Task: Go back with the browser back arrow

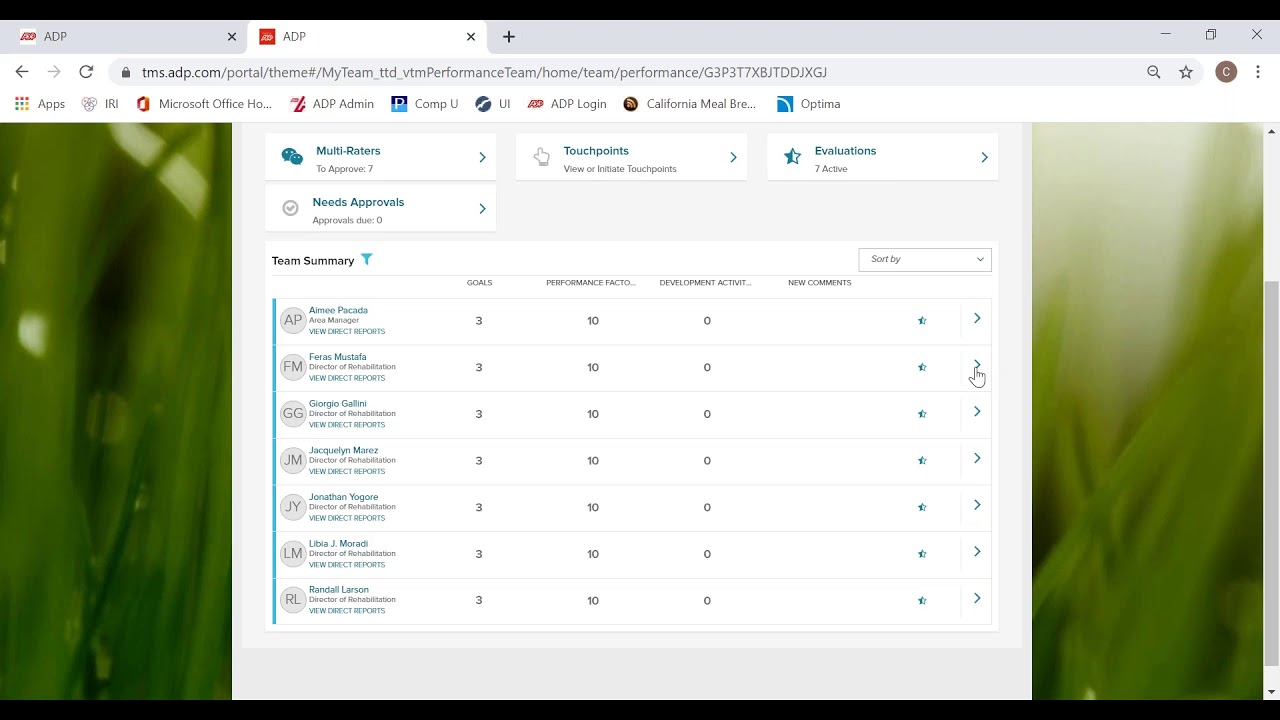Action: [22, 72]
